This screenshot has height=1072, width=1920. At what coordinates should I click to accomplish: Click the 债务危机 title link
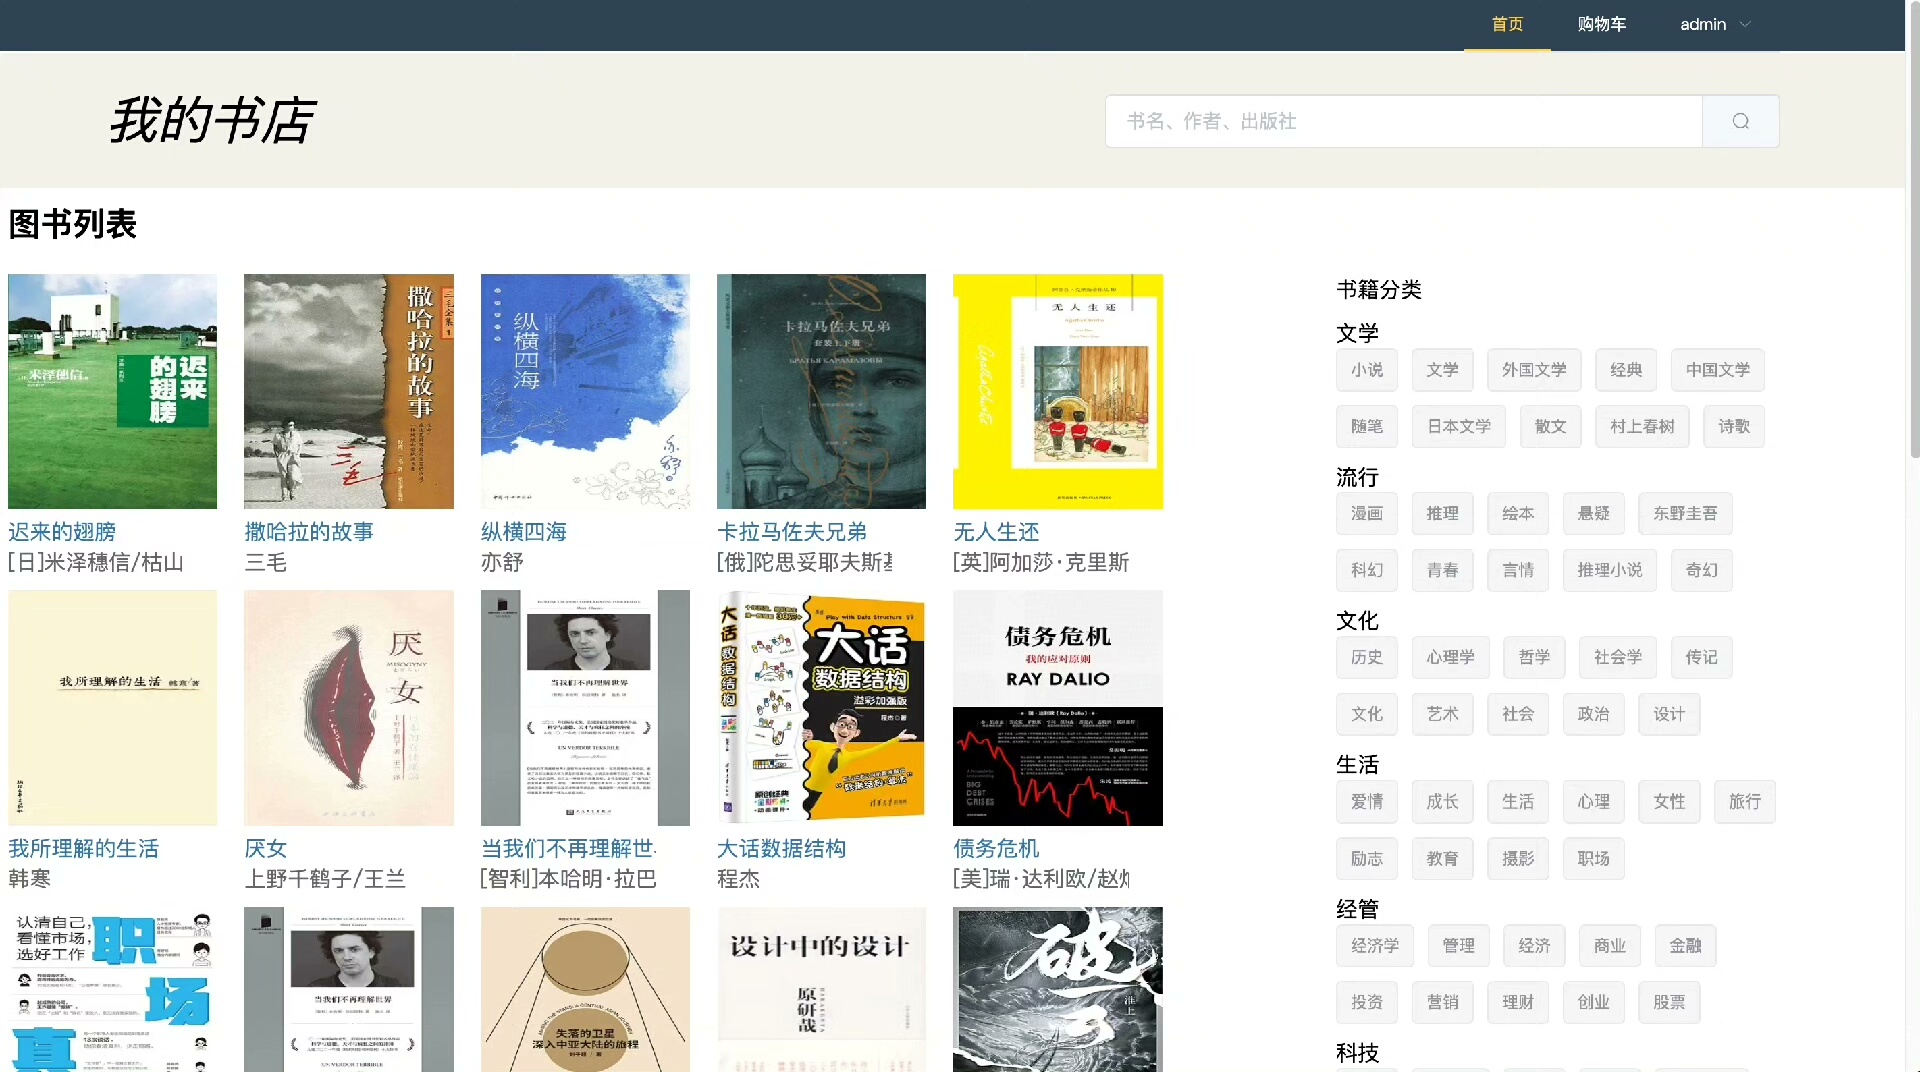996,849
